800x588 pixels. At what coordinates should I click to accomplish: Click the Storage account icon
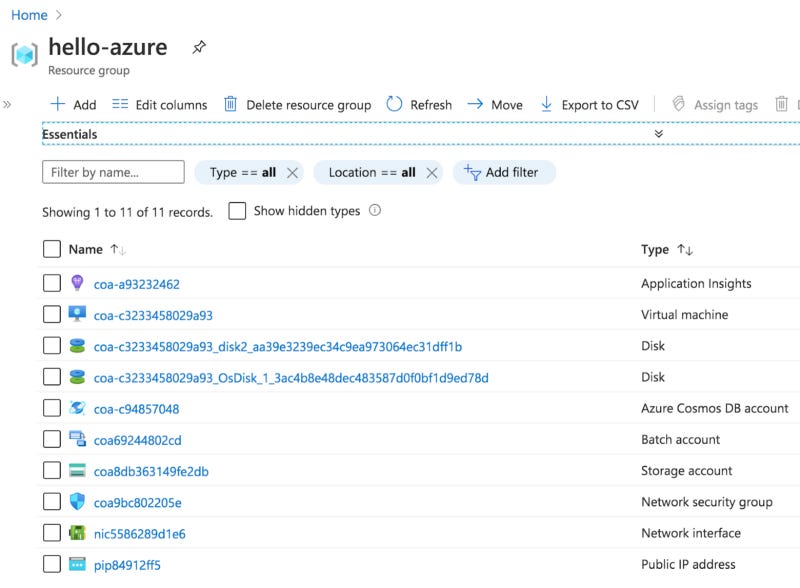[x=77, y=470]
